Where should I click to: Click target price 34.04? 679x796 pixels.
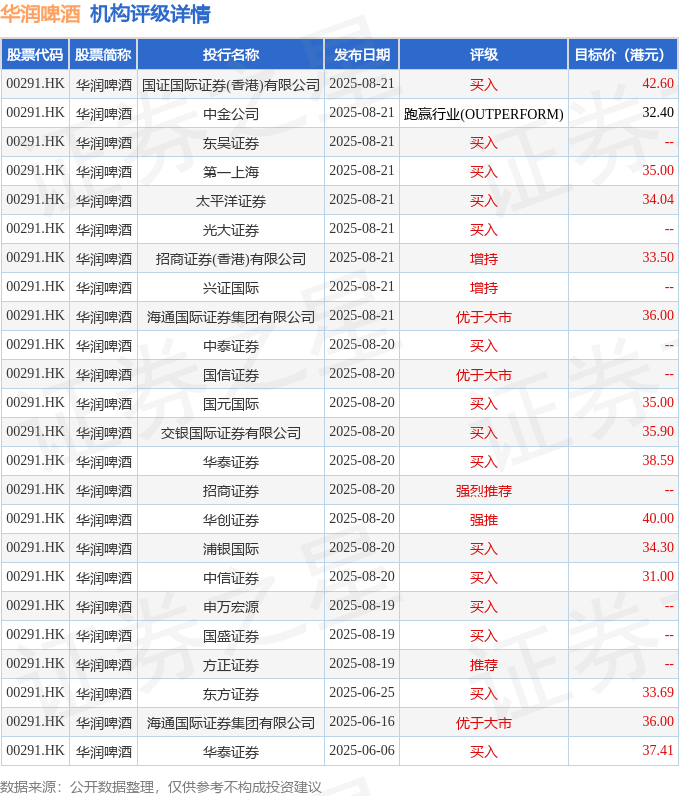658,199
